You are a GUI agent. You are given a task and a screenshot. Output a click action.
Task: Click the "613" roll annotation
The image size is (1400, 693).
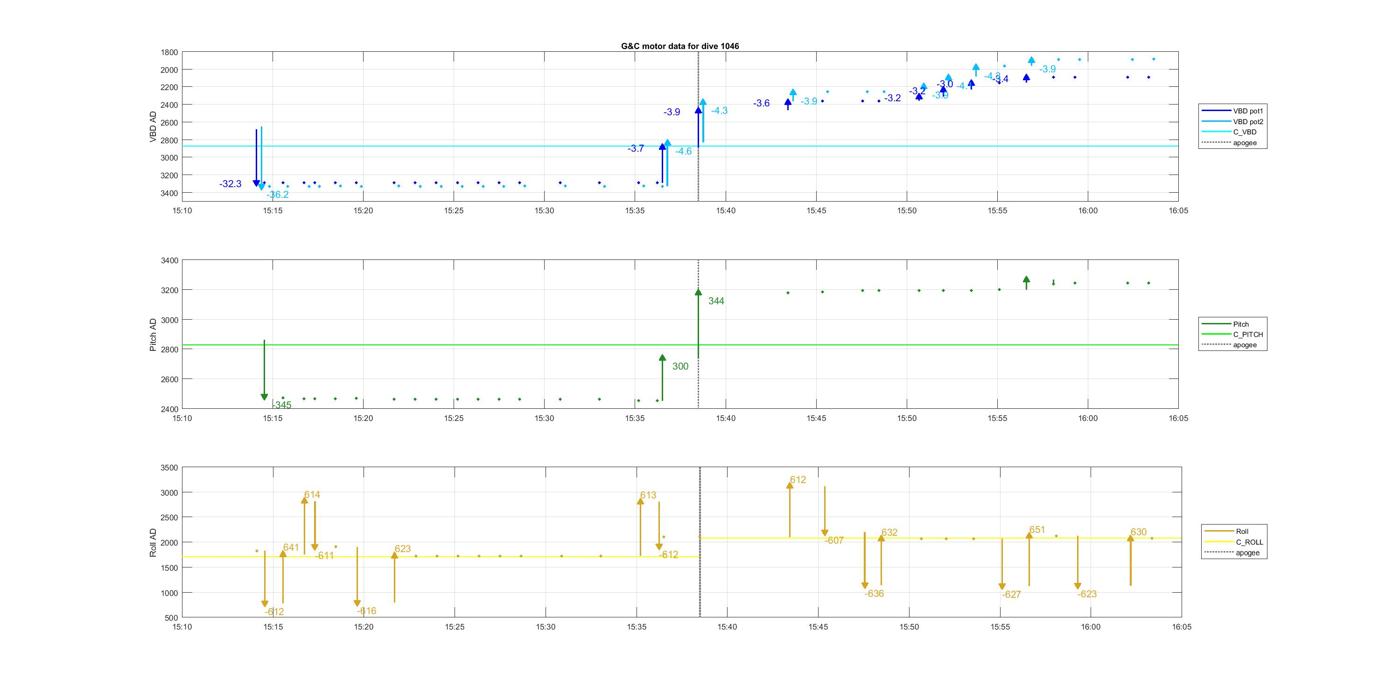[648, 495]
